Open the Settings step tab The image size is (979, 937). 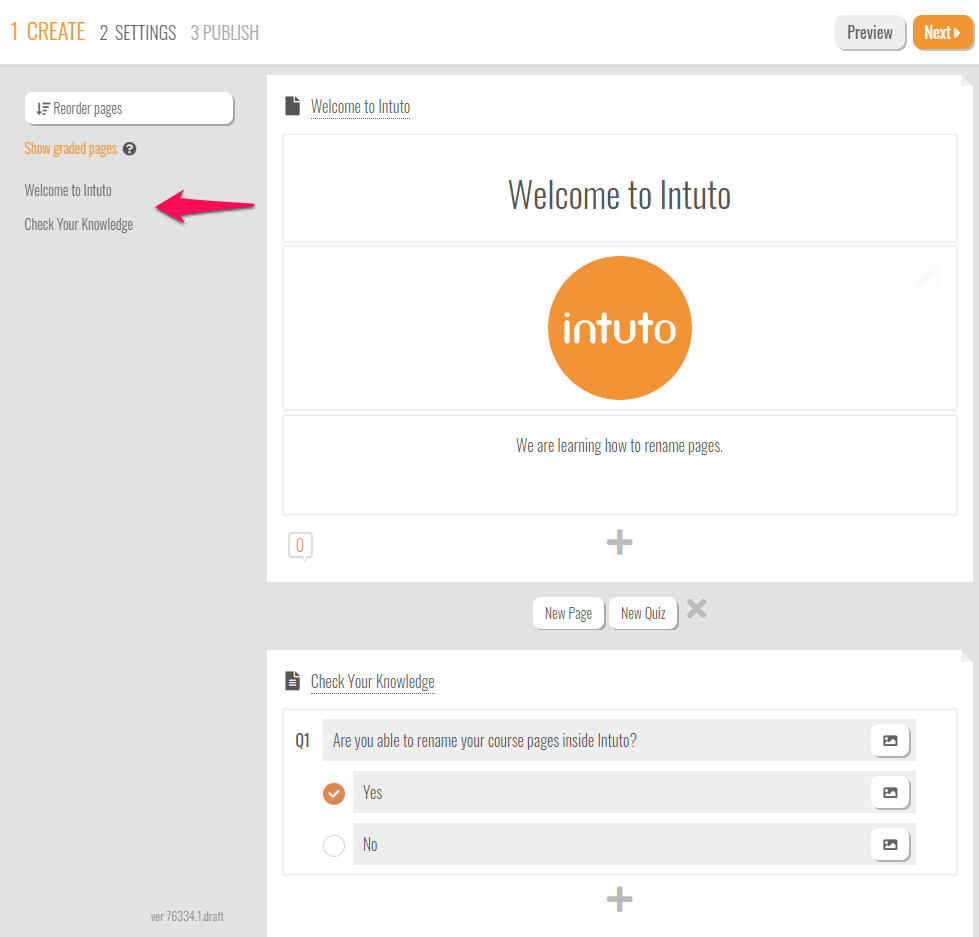(138, 33)
